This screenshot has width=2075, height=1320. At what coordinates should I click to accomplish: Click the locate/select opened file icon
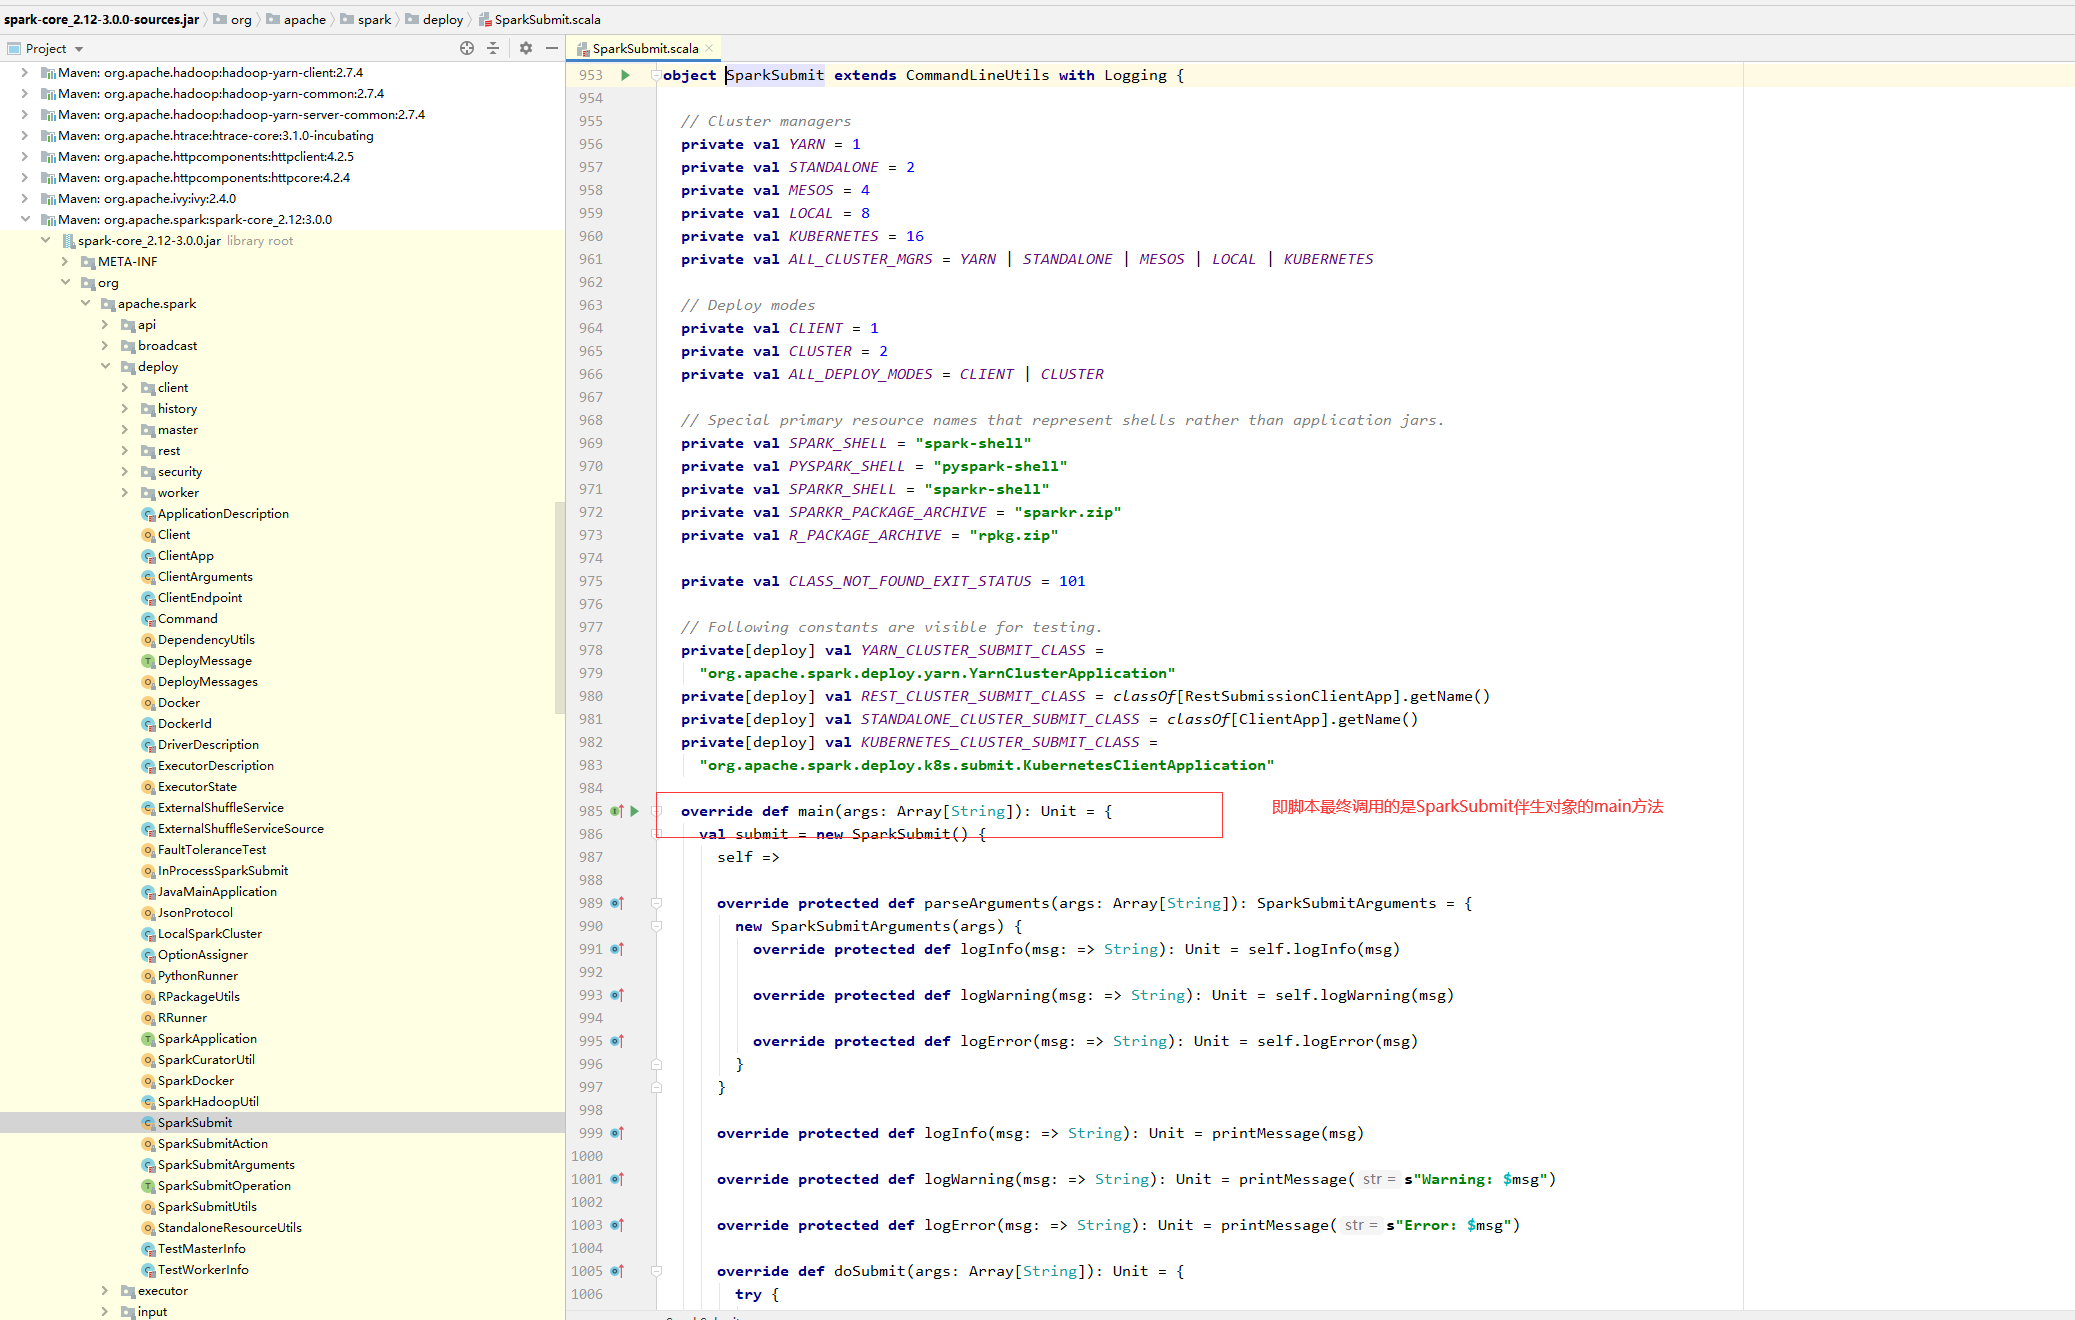(x=466, y=48)
